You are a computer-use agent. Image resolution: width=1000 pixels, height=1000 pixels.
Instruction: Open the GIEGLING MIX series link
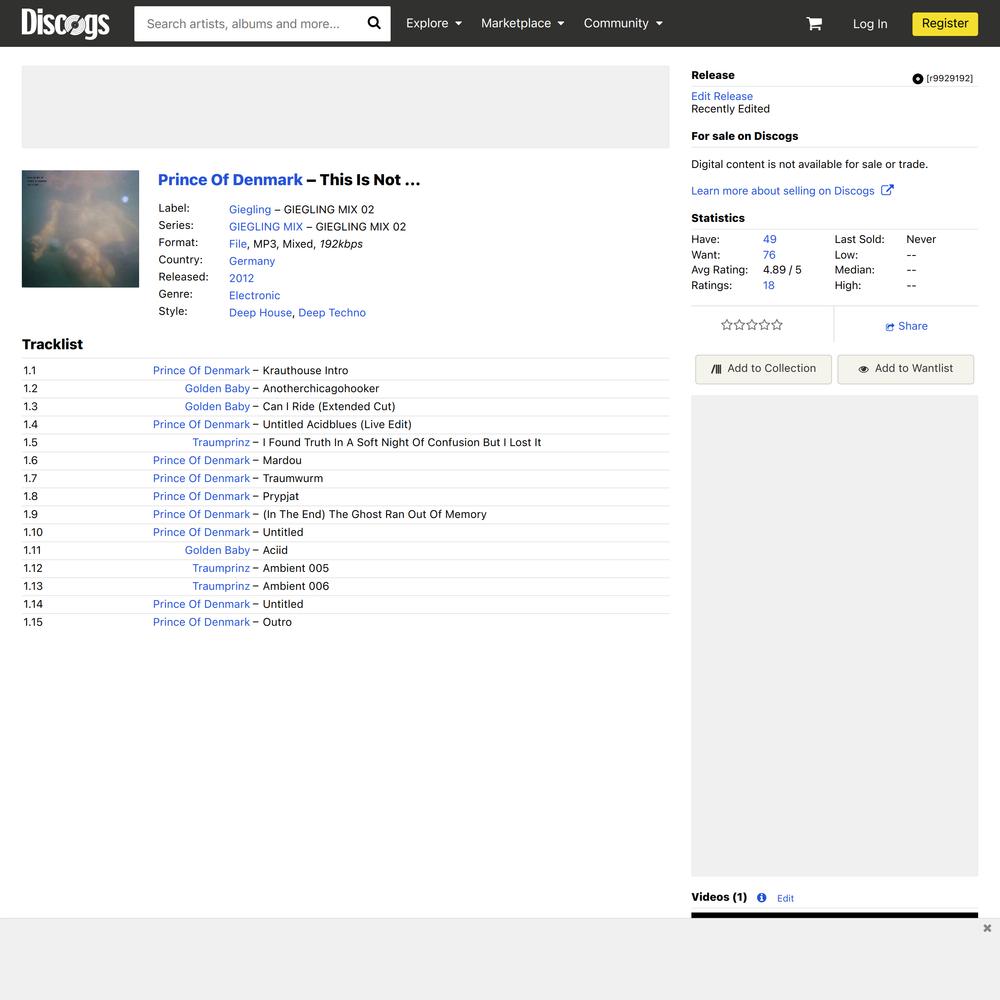pos(266,226)
